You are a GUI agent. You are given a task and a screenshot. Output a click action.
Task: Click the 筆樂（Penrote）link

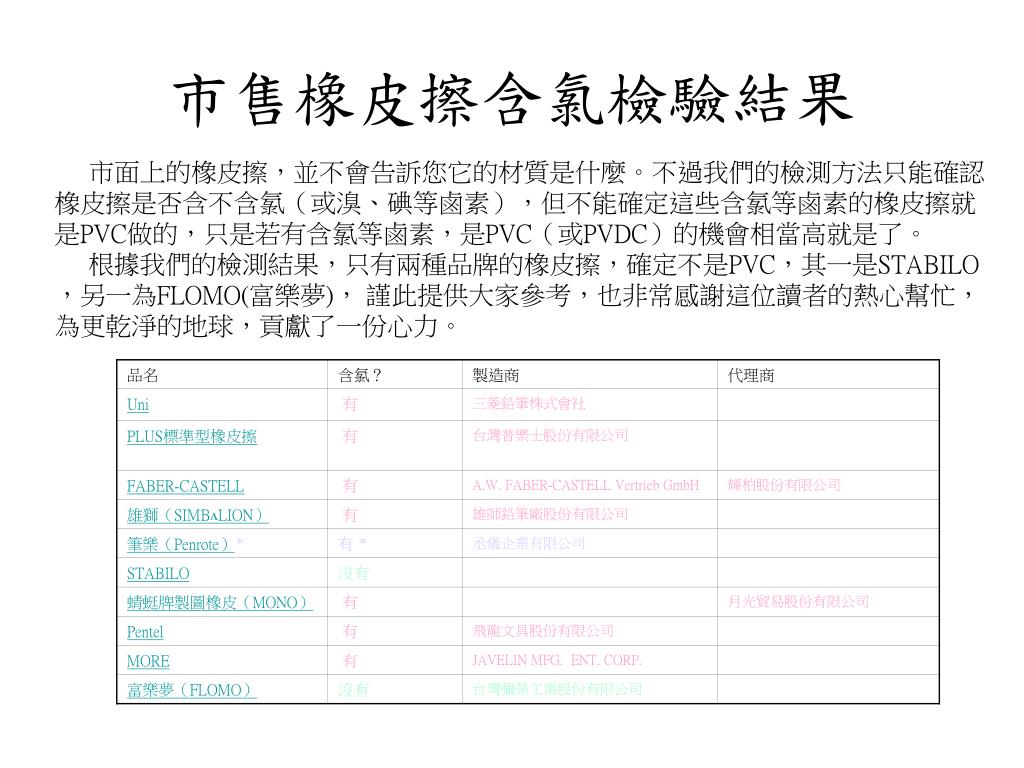point(180,544)
